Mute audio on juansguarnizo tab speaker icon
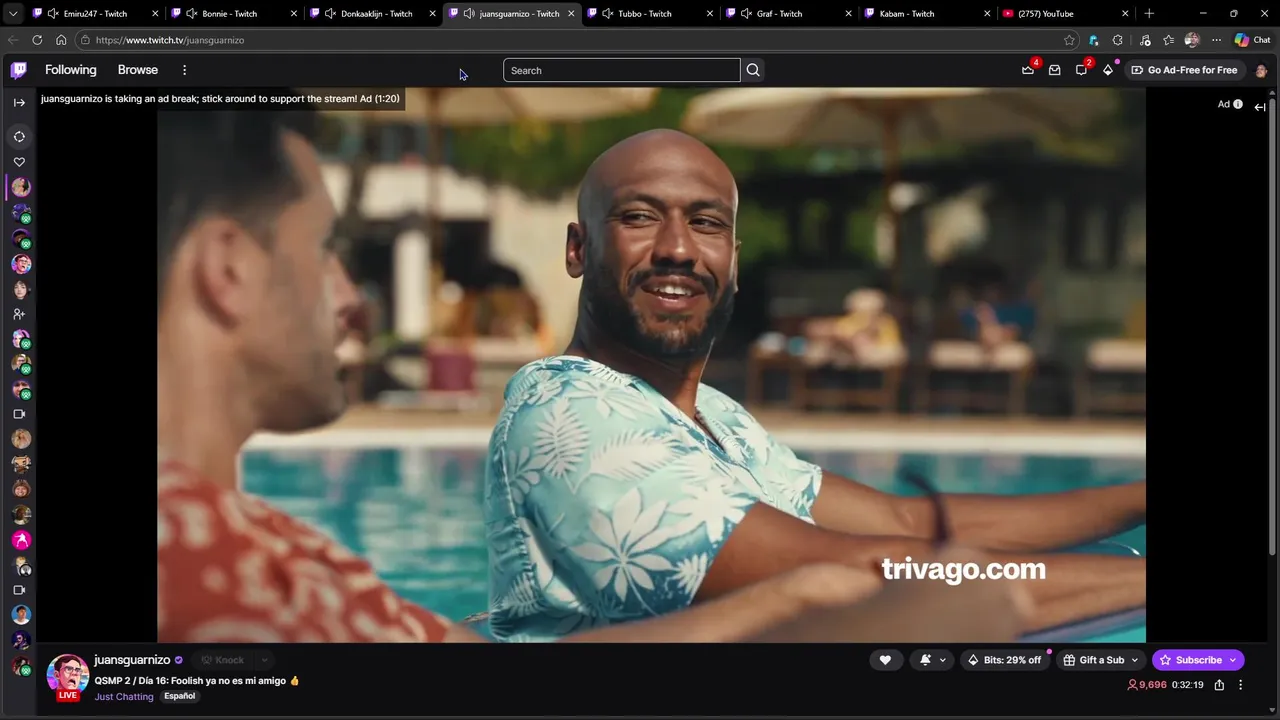The image size is (1280, 720). click(469, 14)
